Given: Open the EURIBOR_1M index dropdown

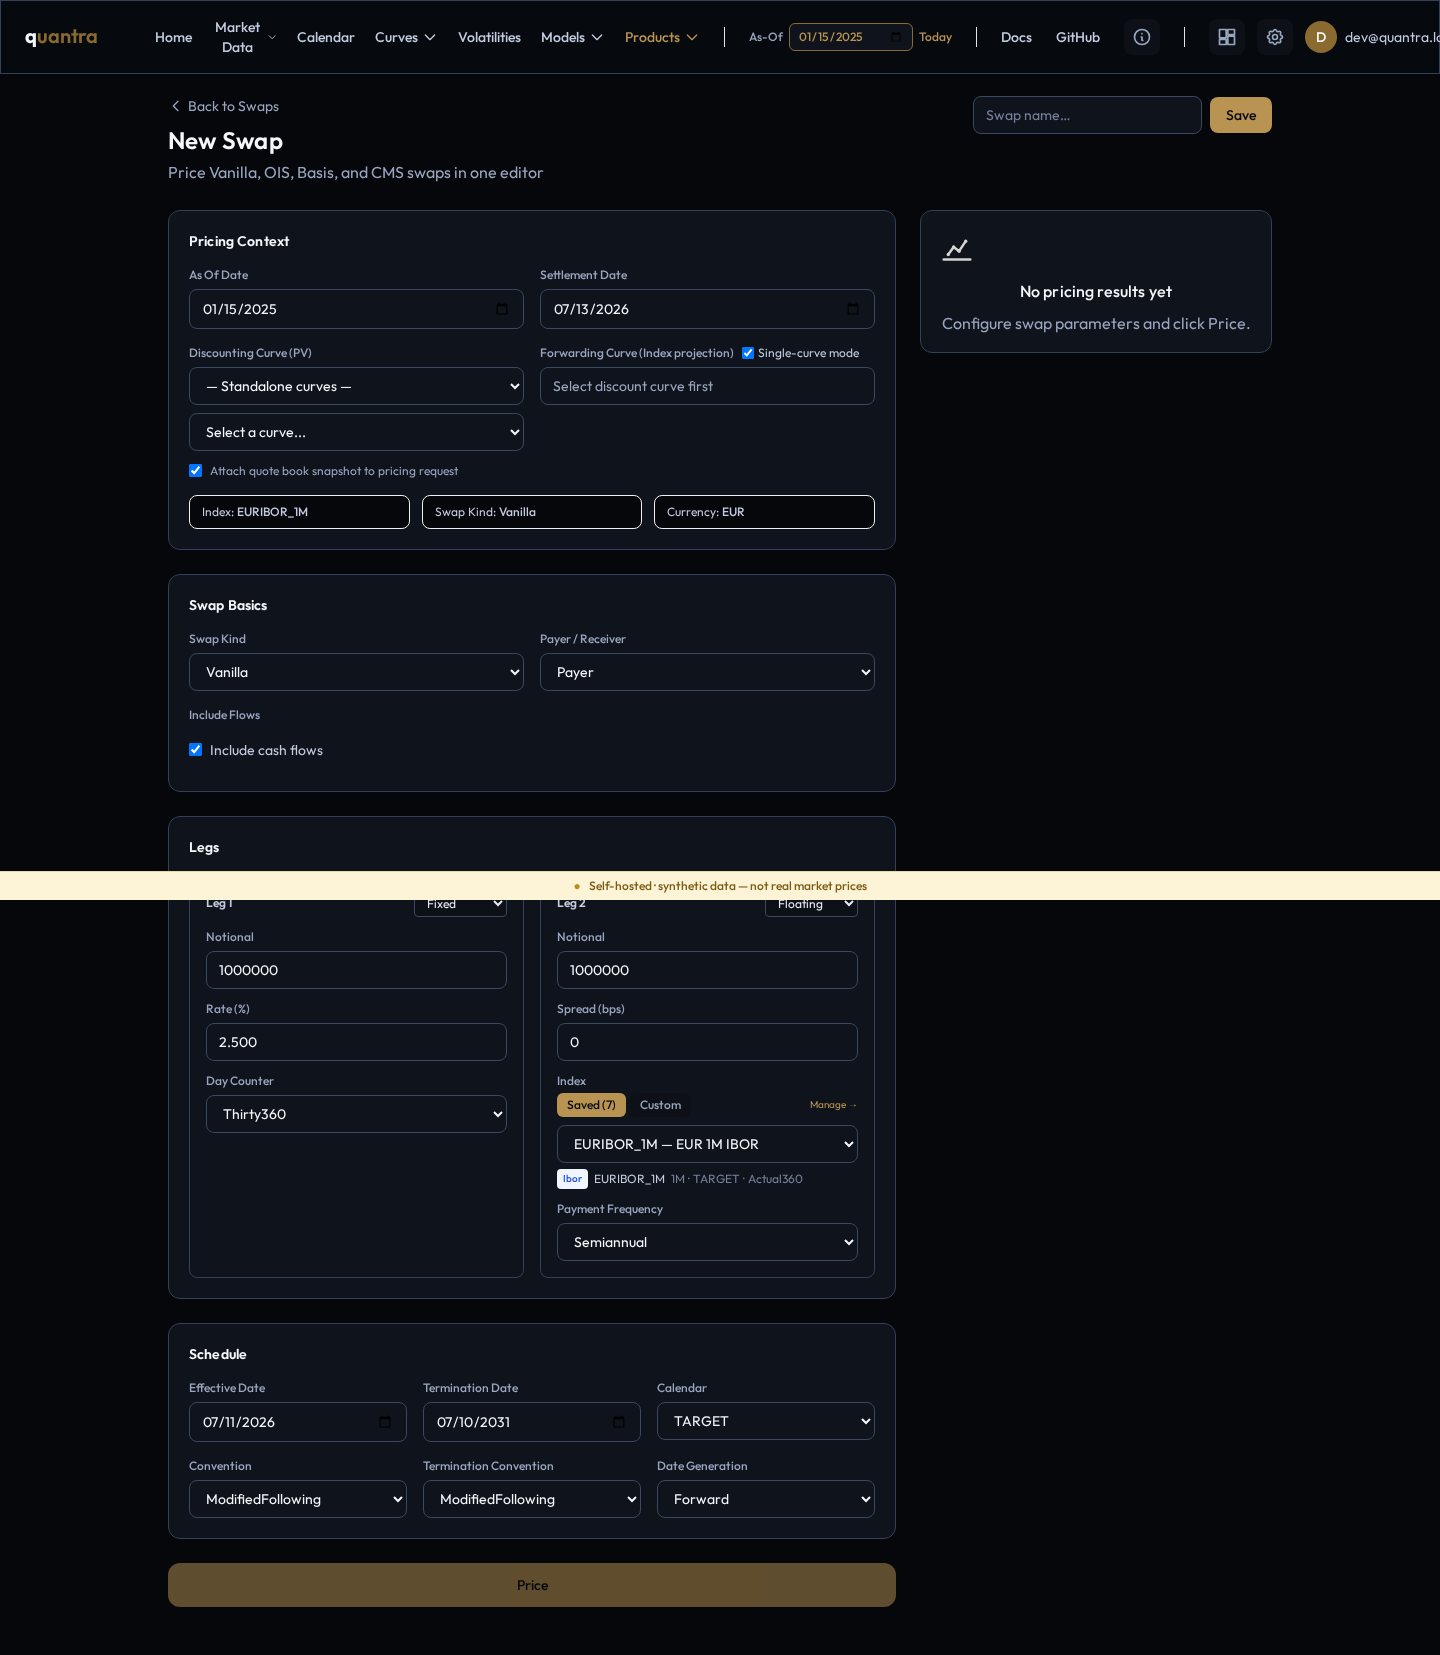Looking at the screenshot, I should click(707, 1144).
